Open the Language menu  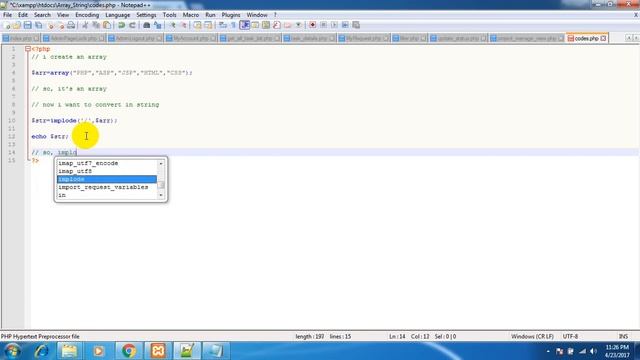tap(118, 15)
